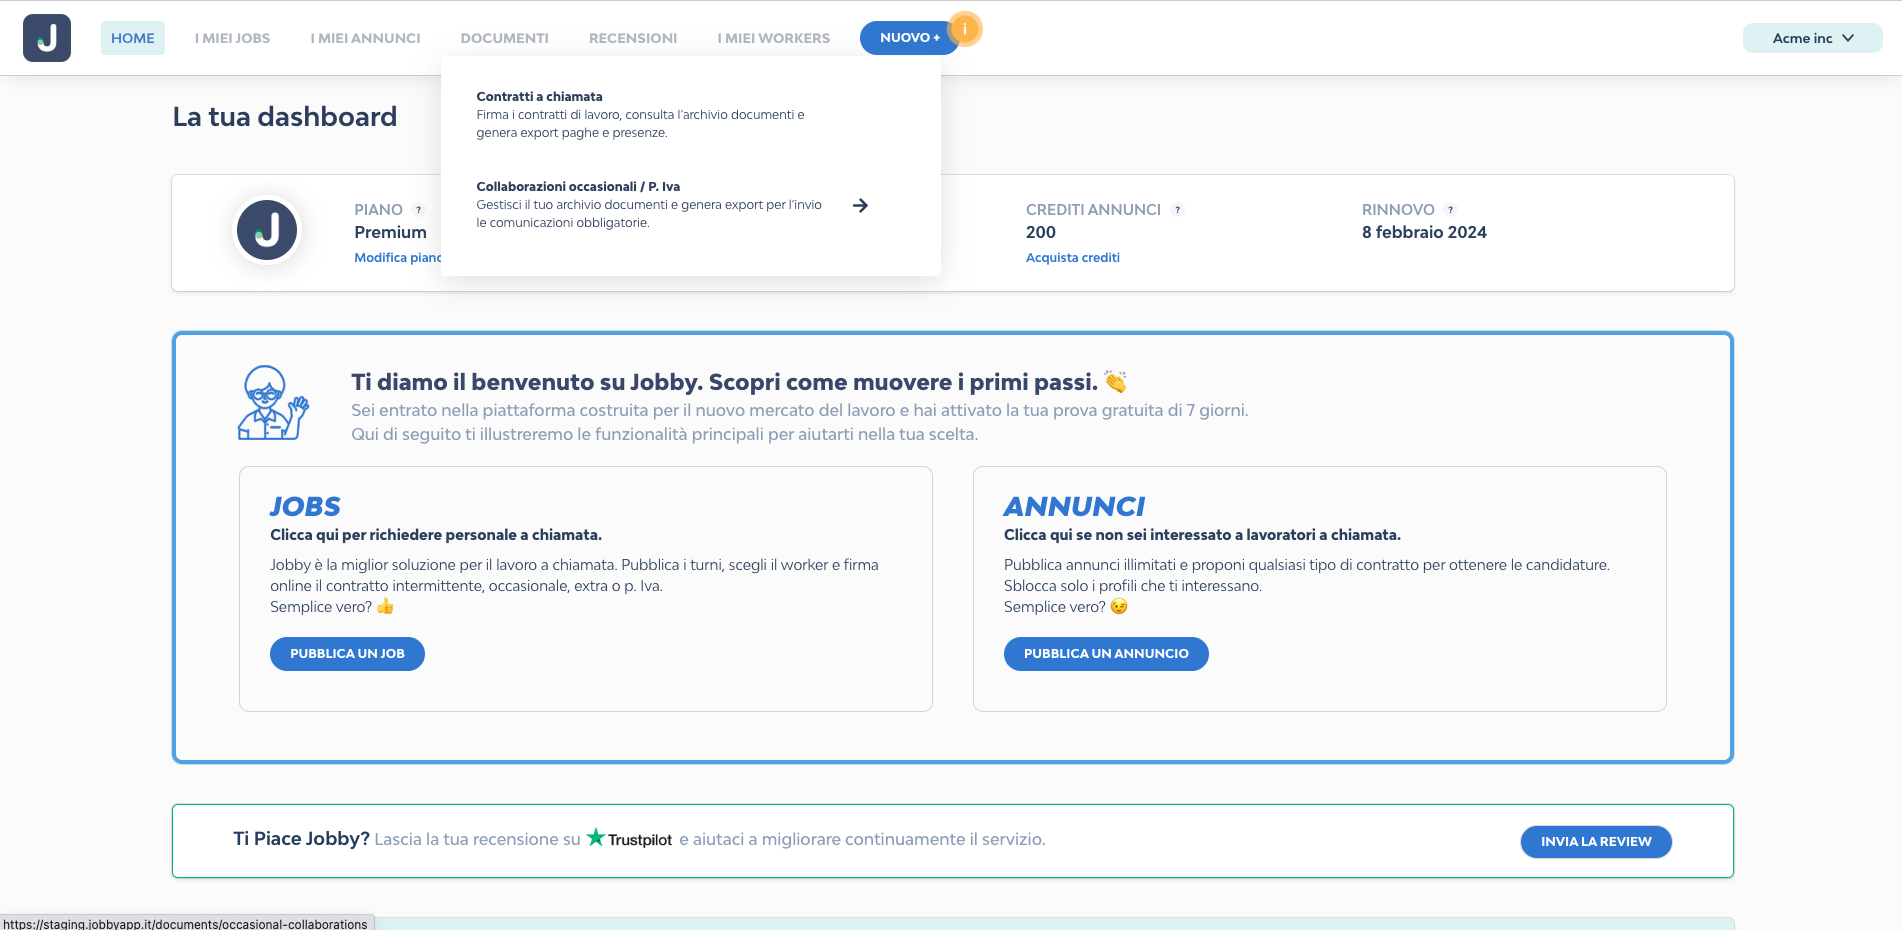Image resolution: width=1902 pixels, height=930 pixels.
Task: Click the waving worker illustration
Action: click(273, 403)
